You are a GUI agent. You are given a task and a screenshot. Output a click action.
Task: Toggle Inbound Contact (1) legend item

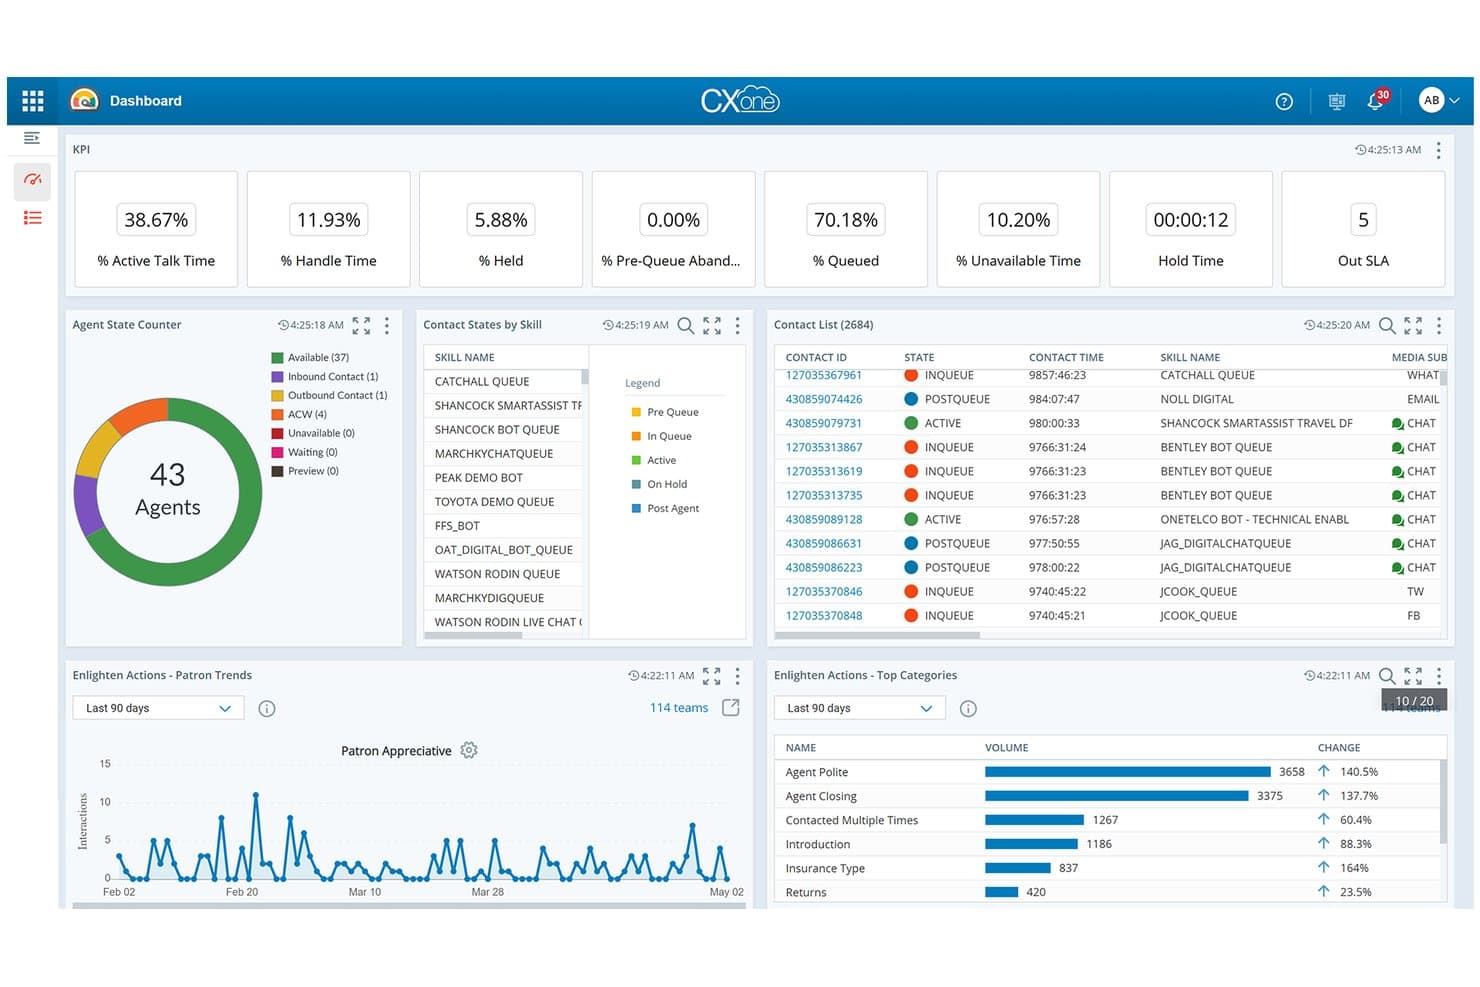325,376
